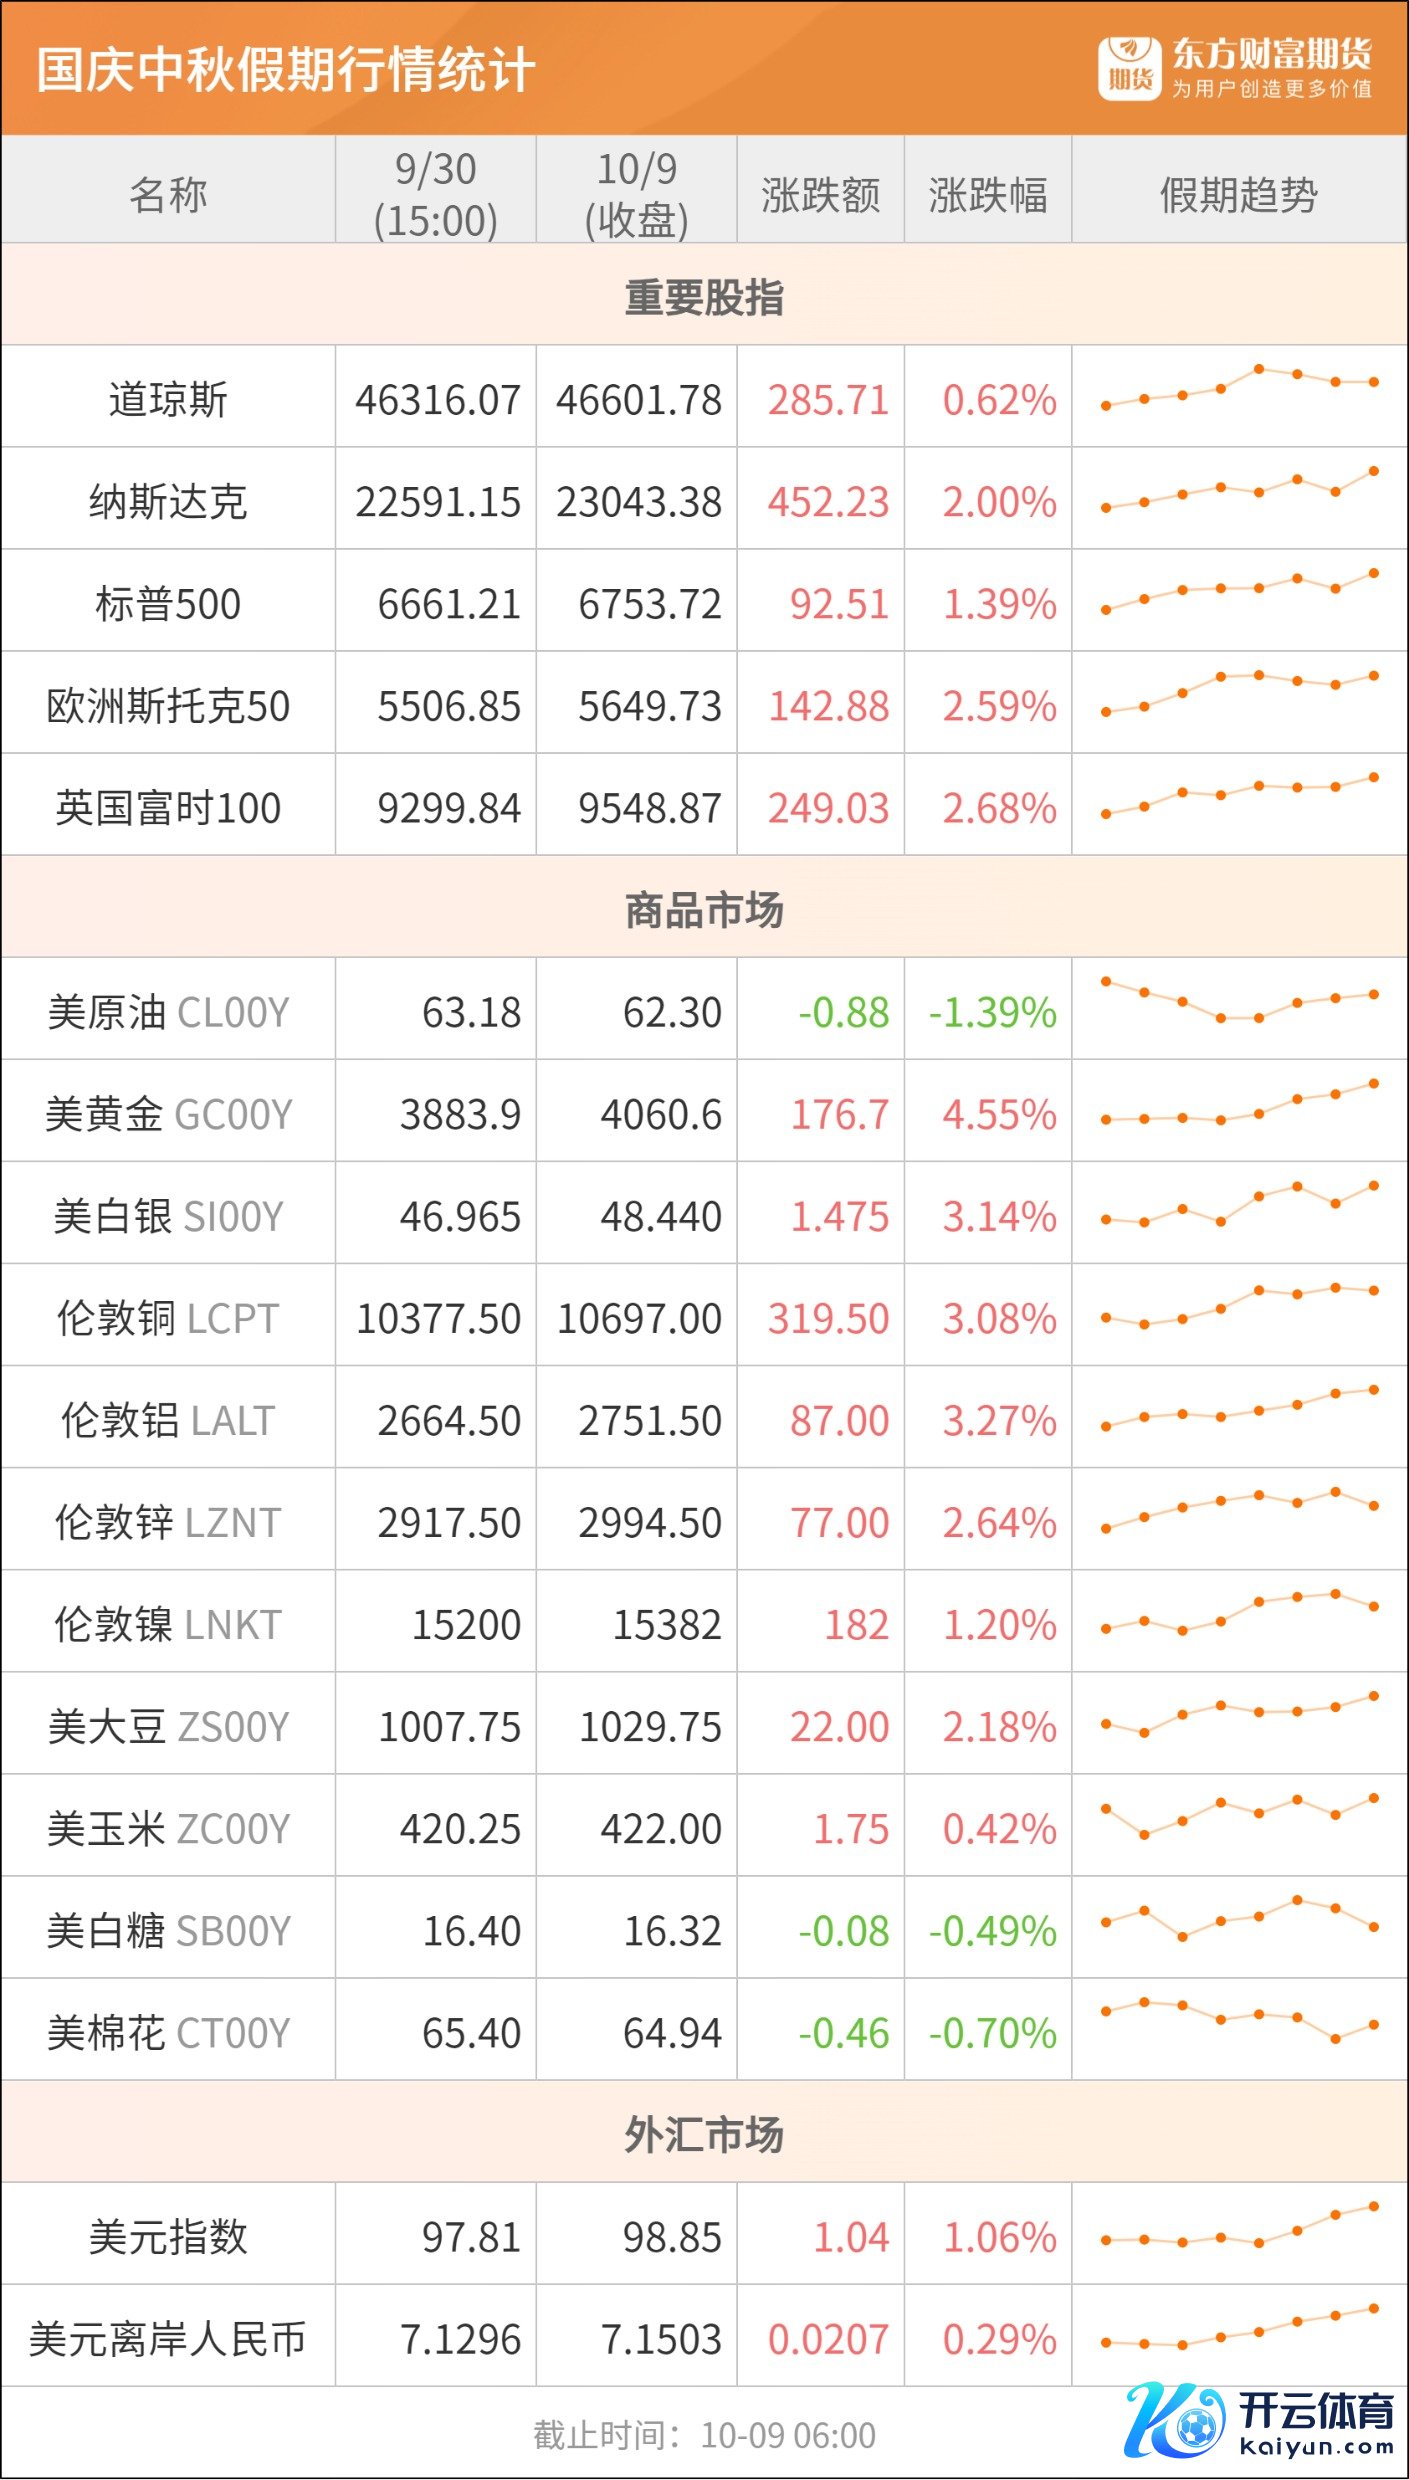
Task: Click the 名称 column header
Action: coord(168,194)
